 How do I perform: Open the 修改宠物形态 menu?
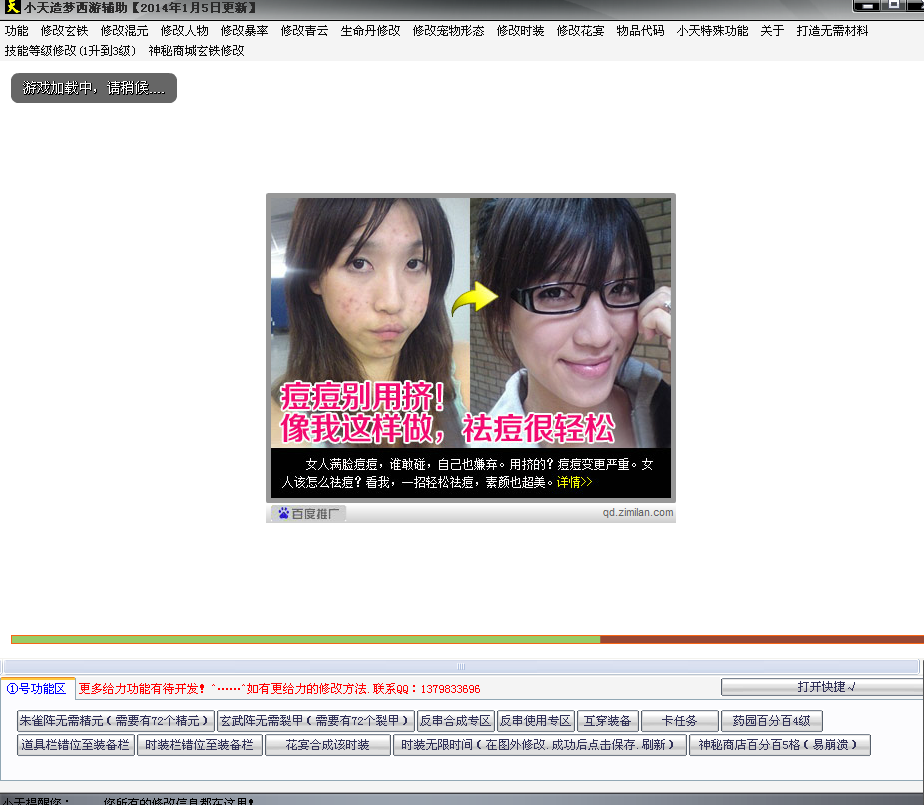click(x=448, y=31)
